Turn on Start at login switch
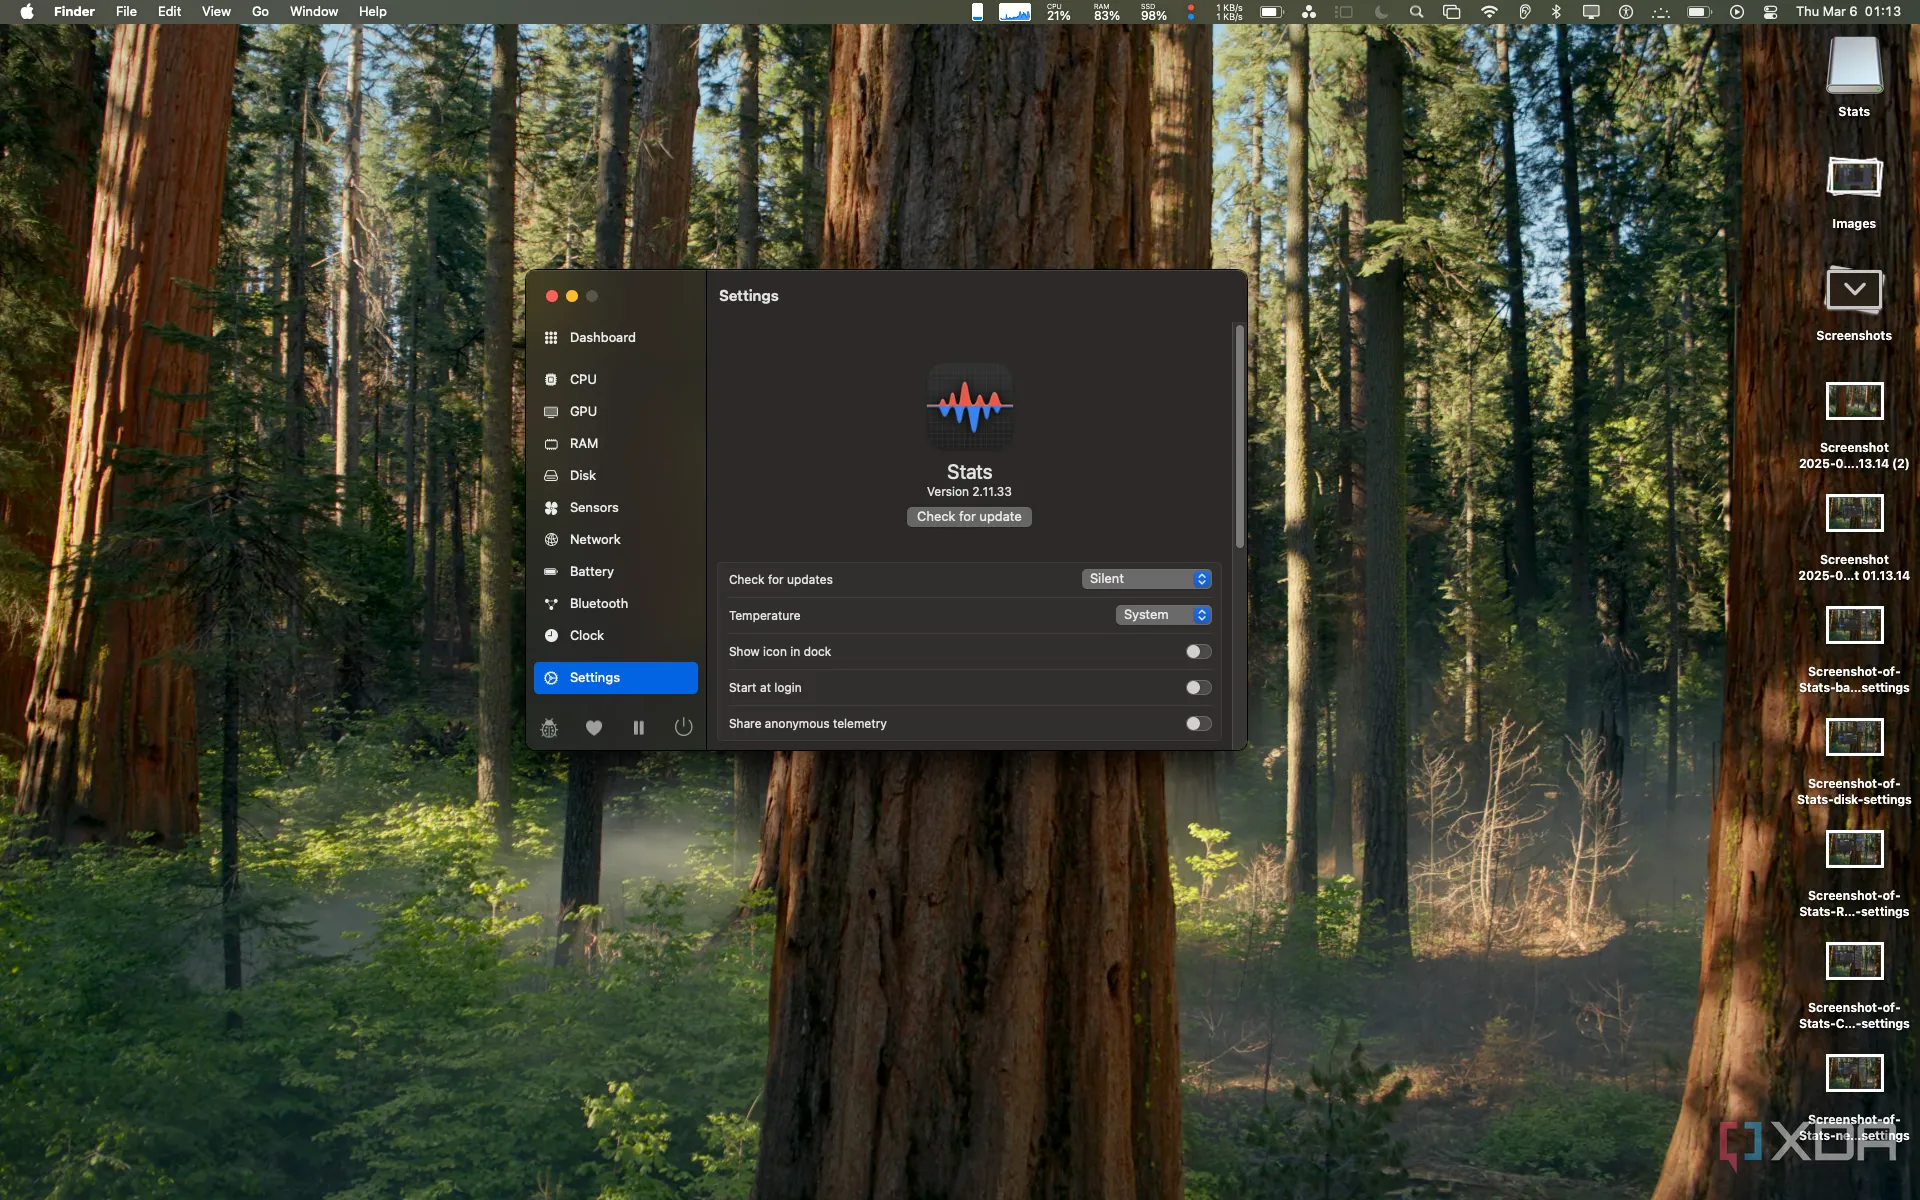The height and width of the screenshot is (1200, 1920). point(1197,688)
